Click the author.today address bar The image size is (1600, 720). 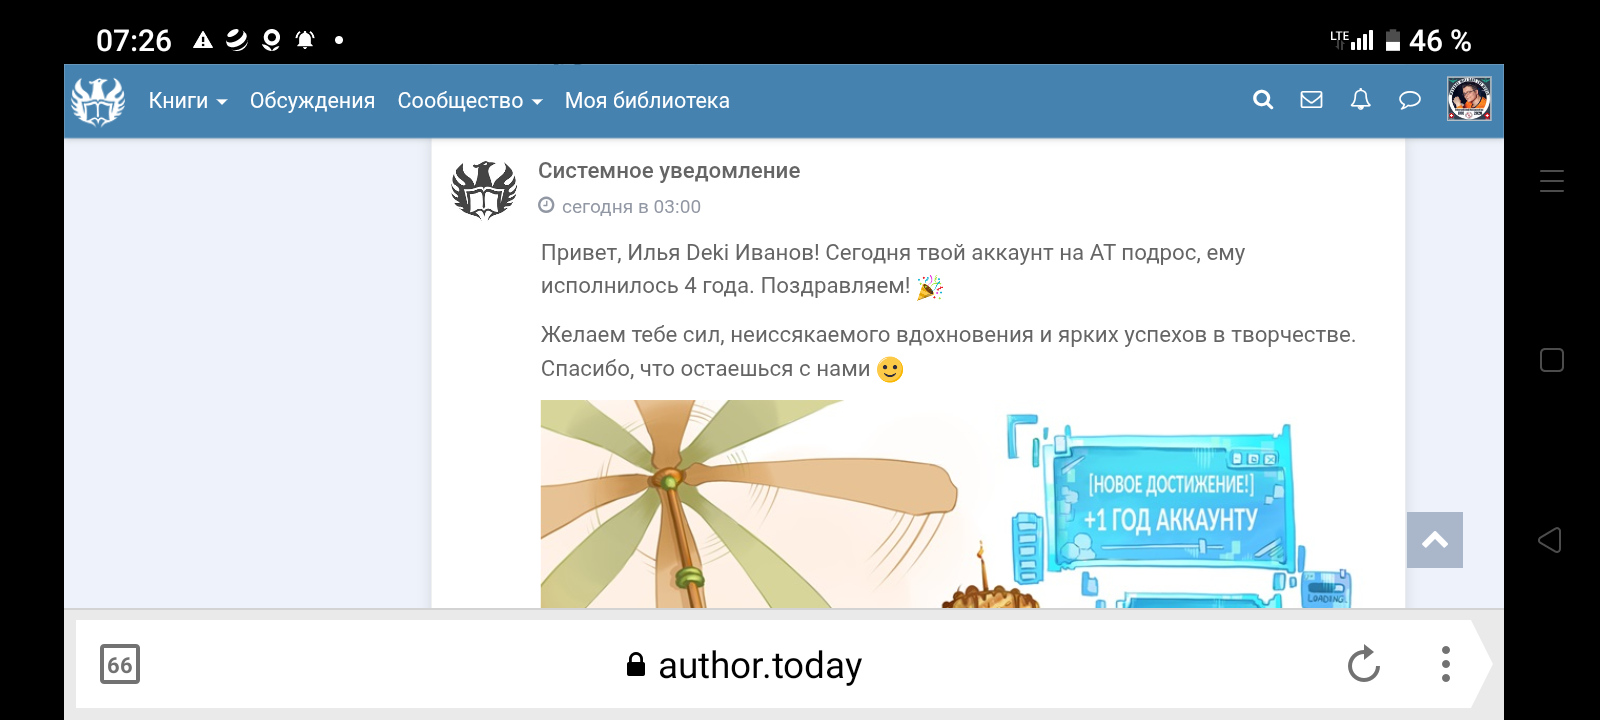click(x=743, y=665)
